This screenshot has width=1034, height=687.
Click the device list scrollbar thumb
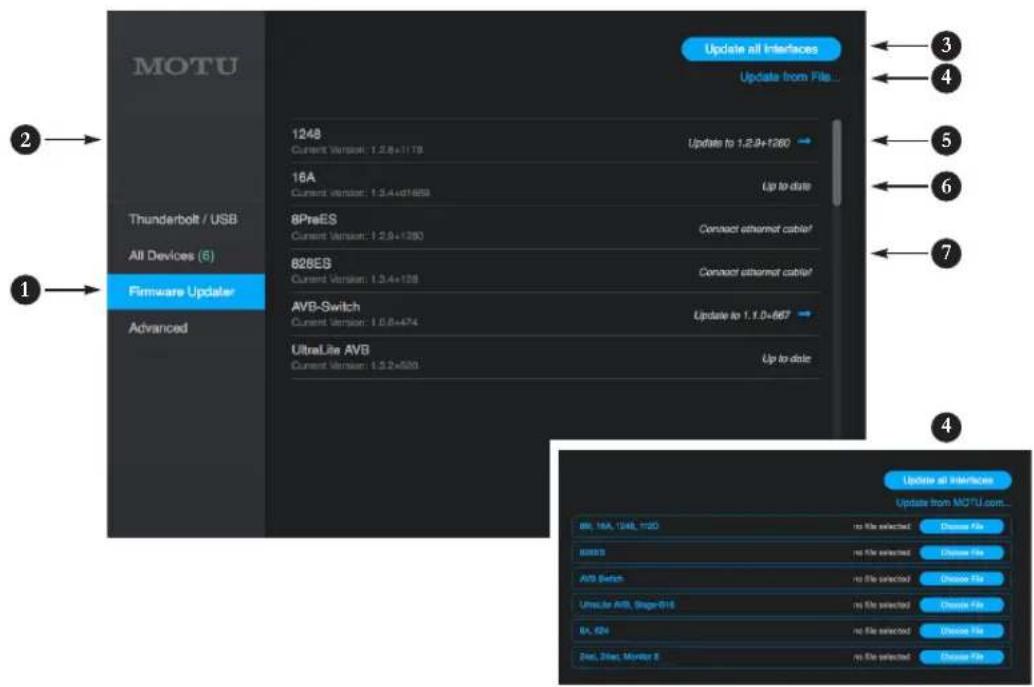coord(837,162)
